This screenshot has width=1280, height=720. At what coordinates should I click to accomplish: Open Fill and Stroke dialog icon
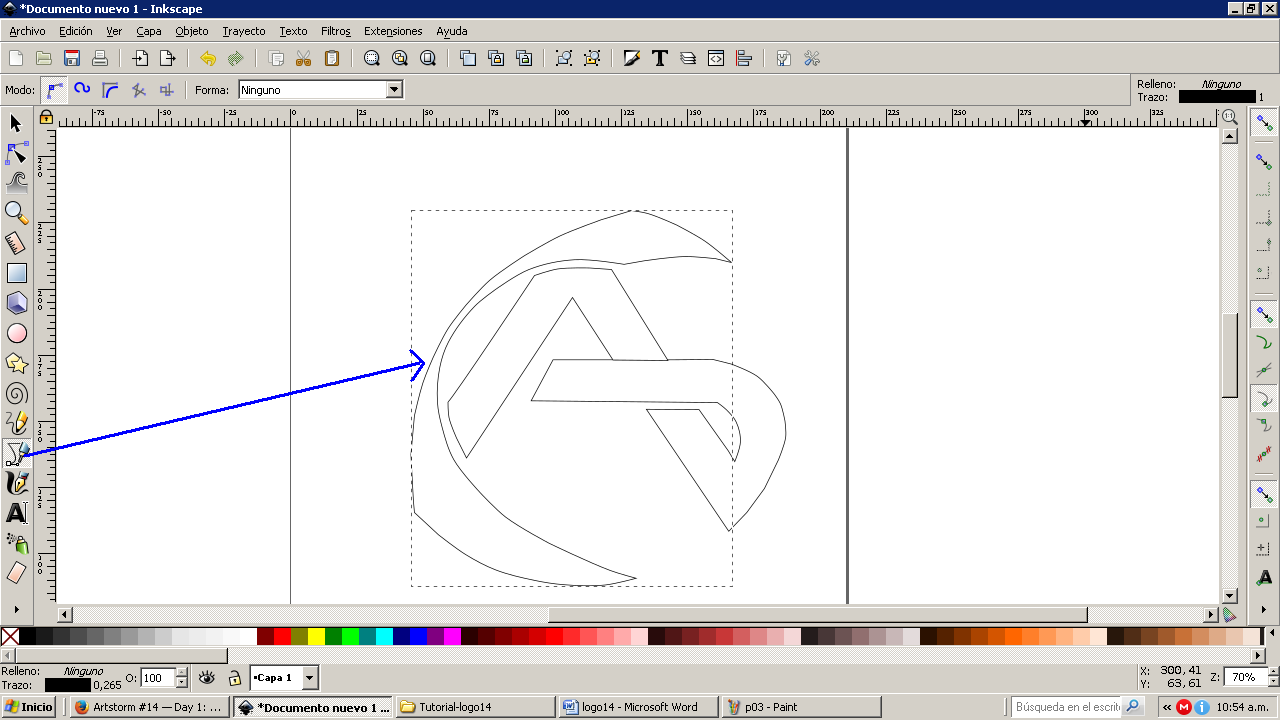point(632,58)
